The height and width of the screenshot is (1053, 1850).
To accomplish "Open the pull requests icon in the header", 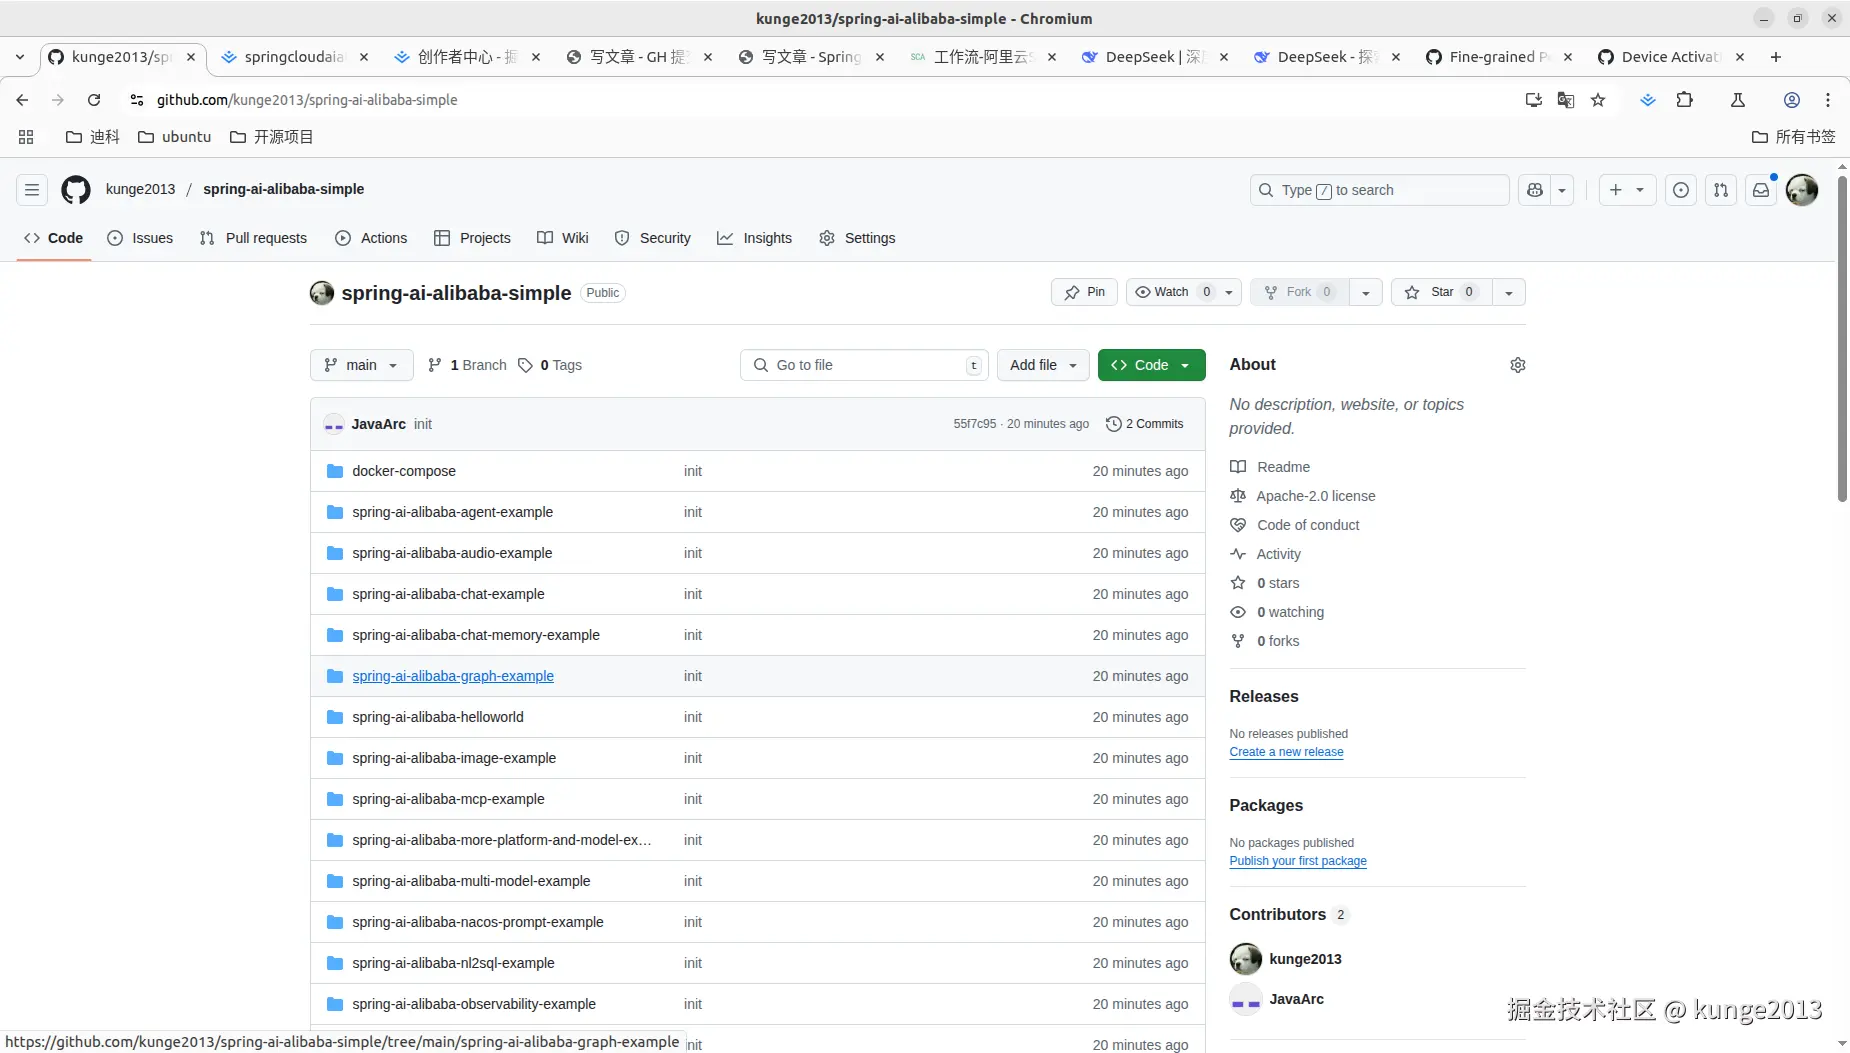I will coord(1721,190).
